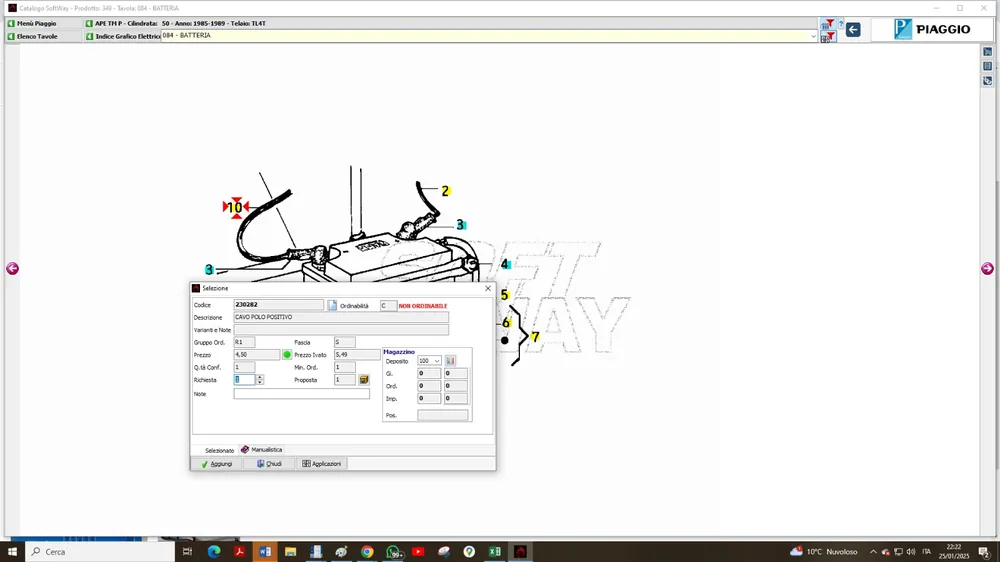Select part number 2 in diagram
Viewport: 1000px width, 562px height.
[445, 191]
